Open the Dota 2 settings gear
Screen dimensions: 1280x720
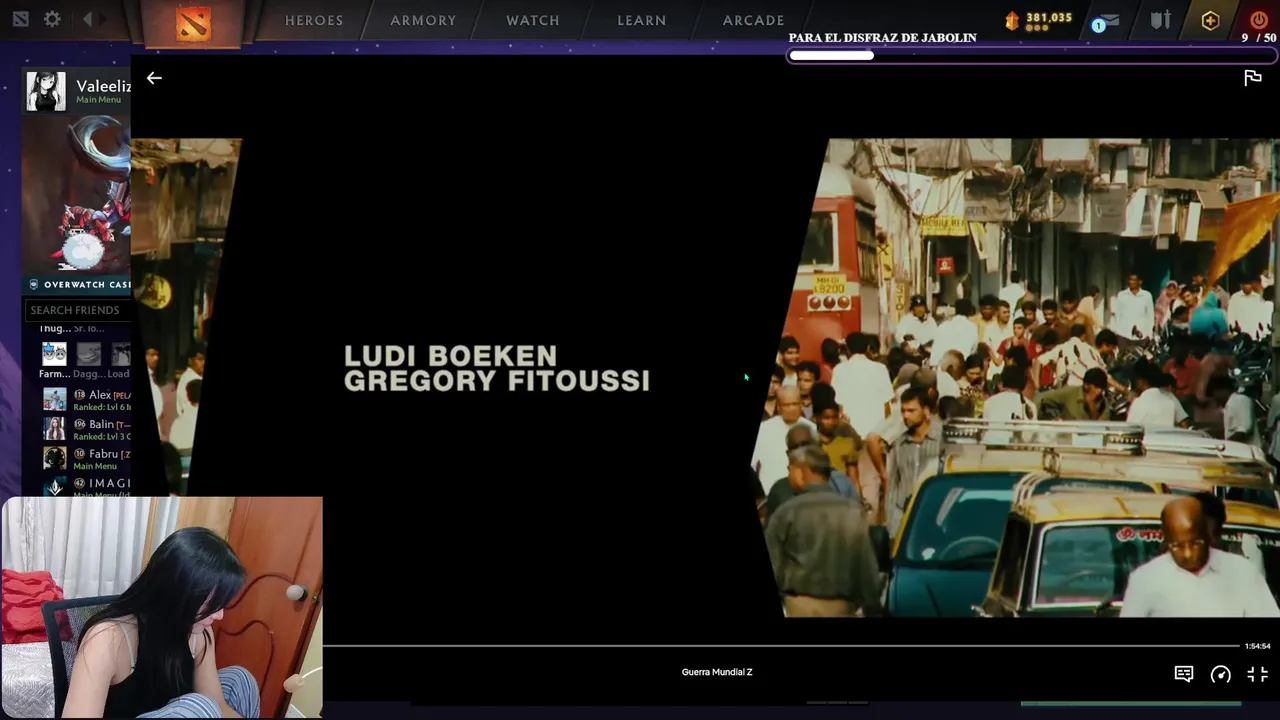[x=52, y=19]
